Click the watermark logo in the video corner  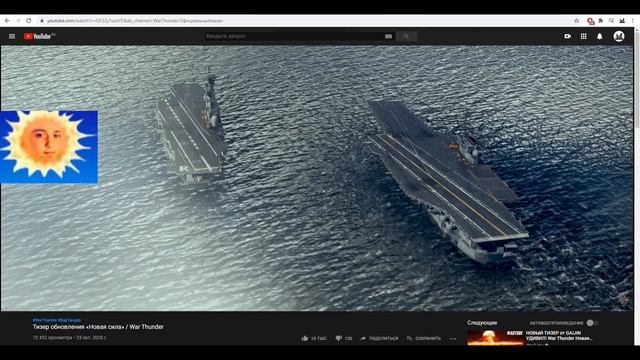pos(623,299)
